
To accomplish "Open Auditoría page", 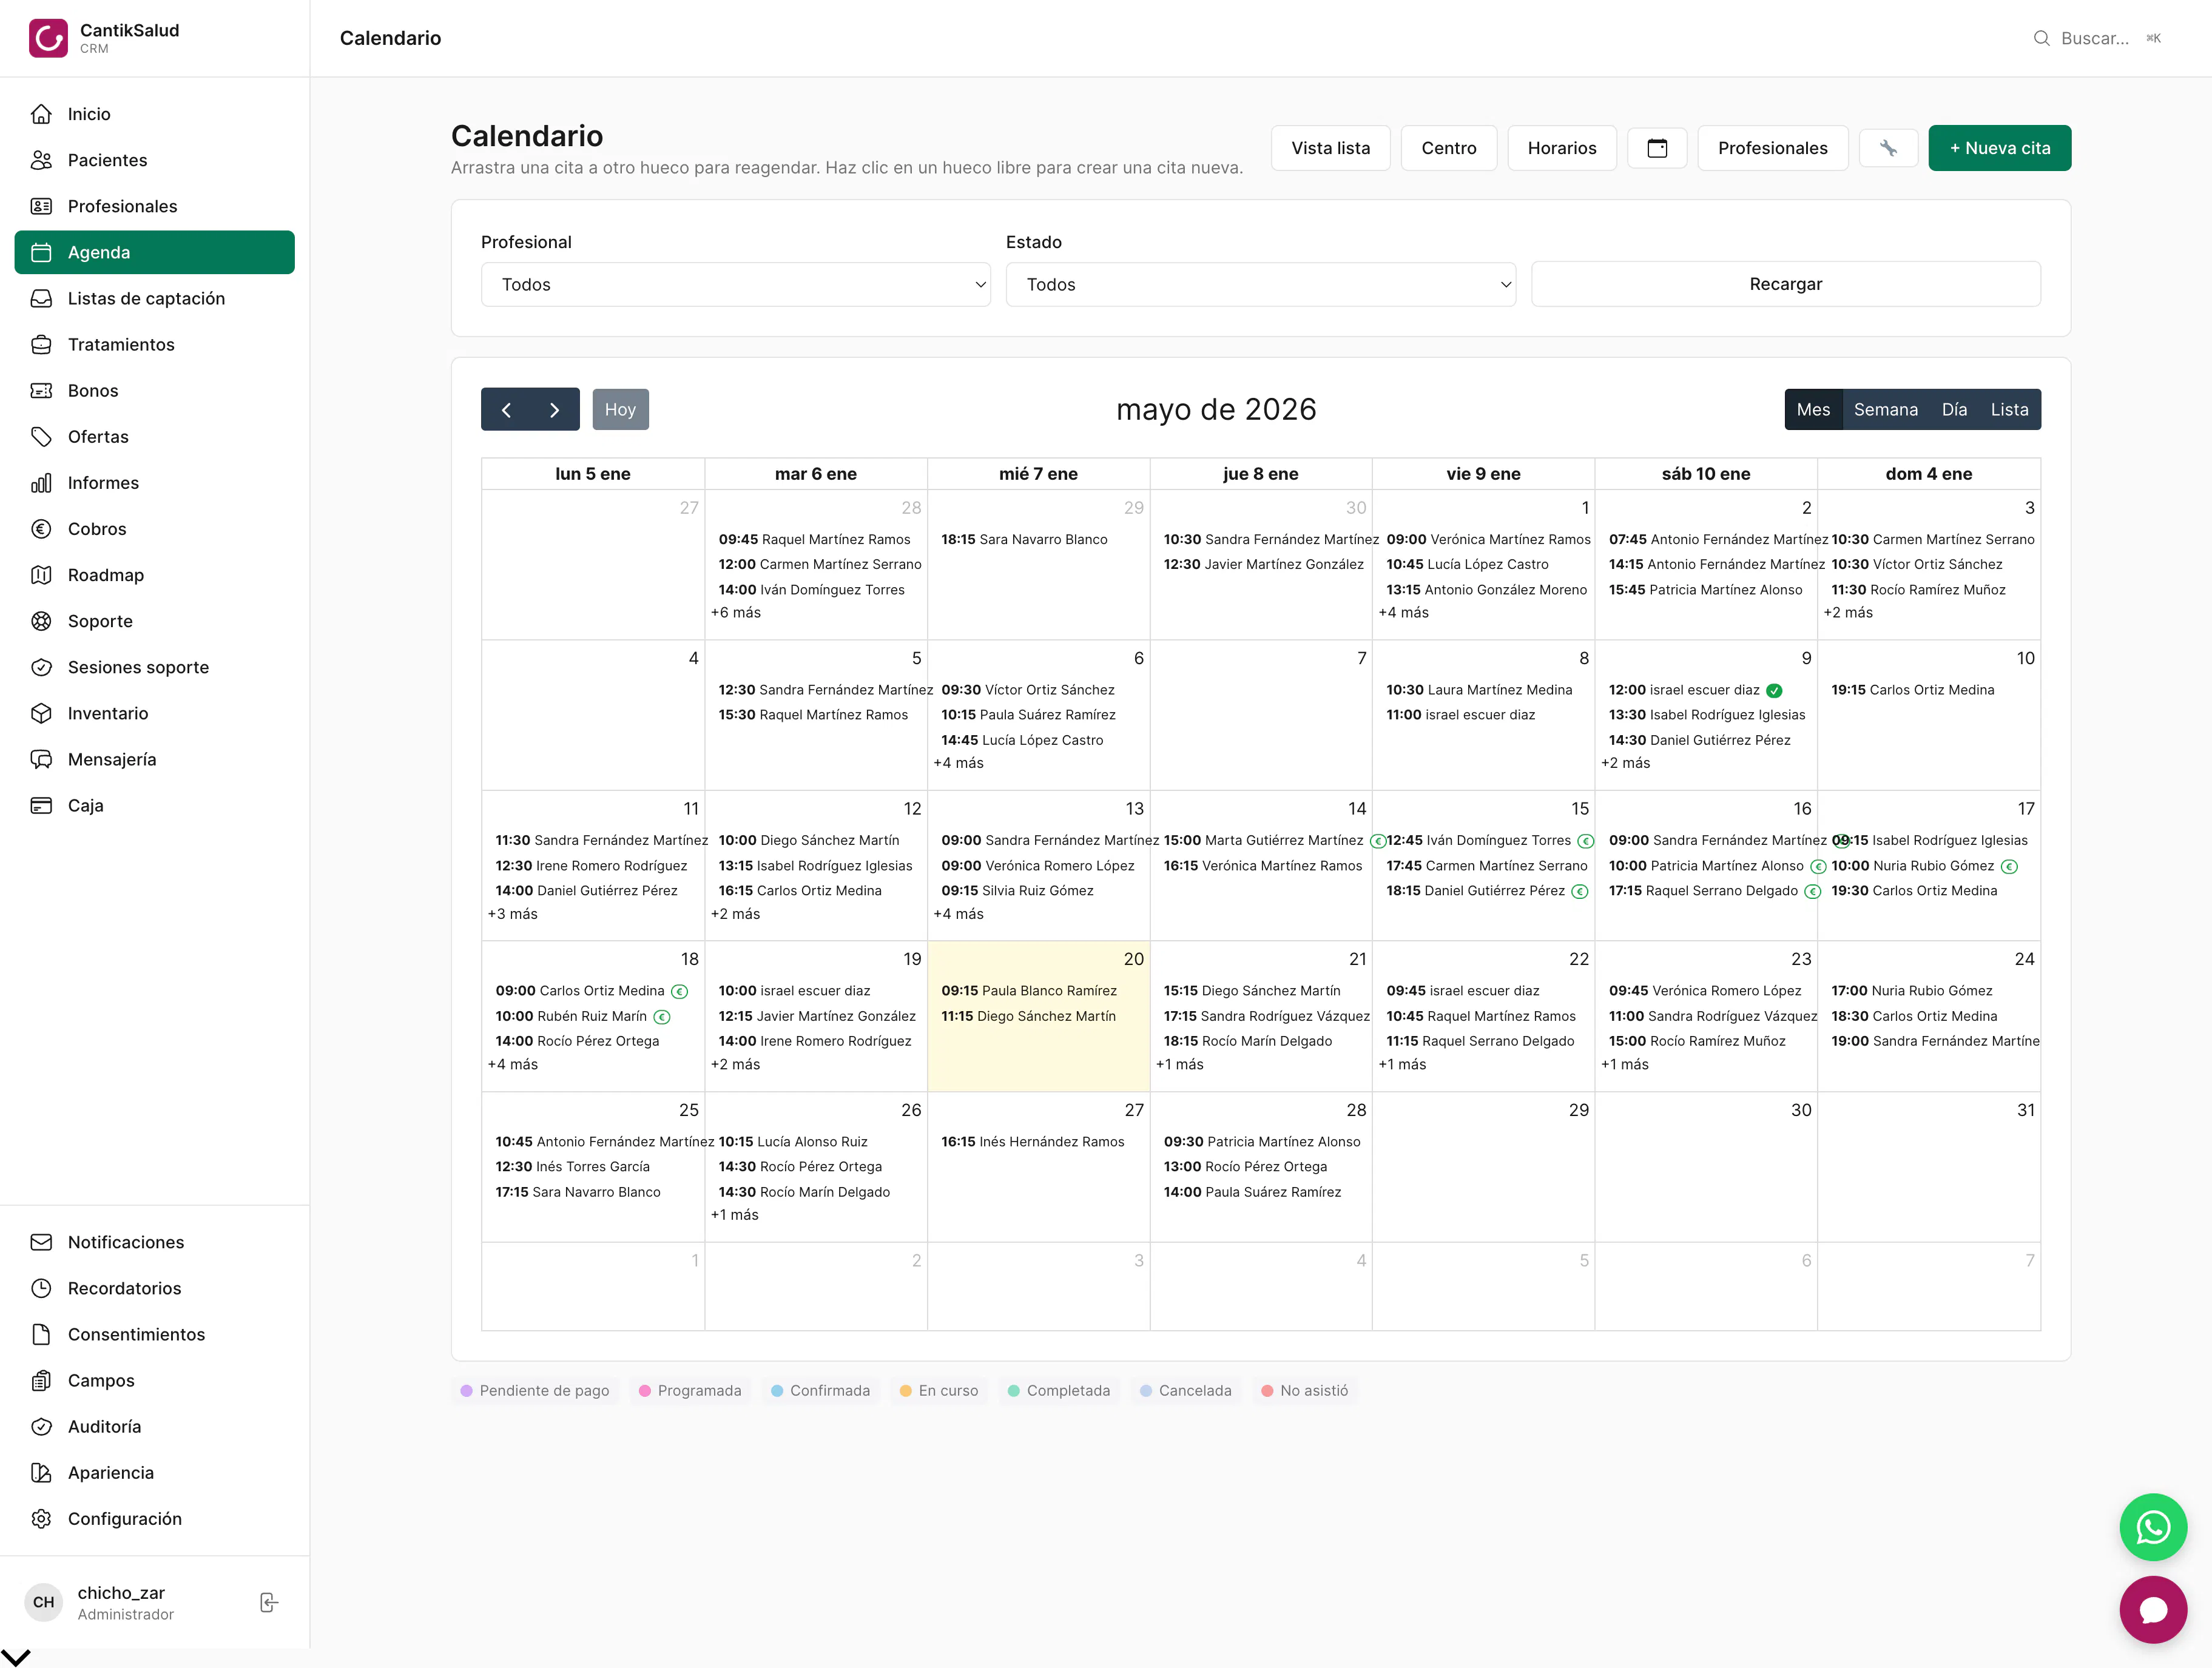I will [x=154, y=1426].
